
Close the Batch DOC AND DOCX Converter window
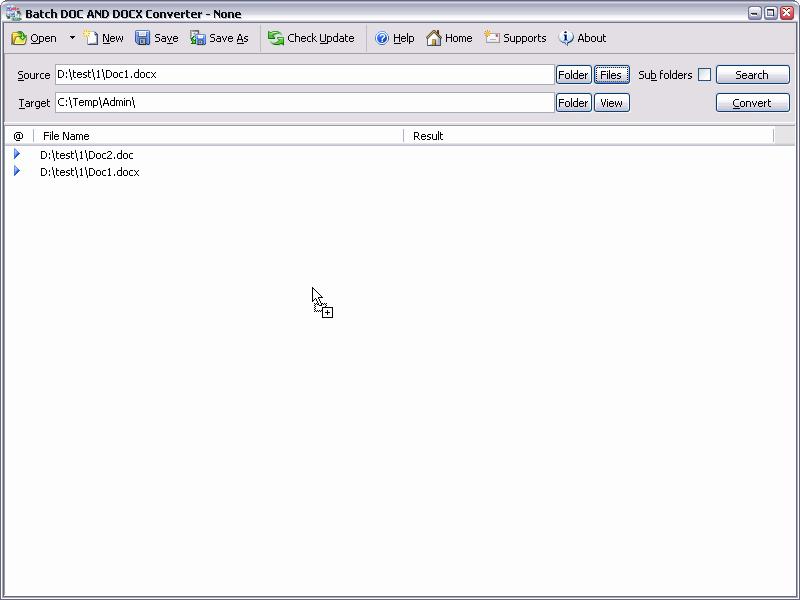point(787,13)
